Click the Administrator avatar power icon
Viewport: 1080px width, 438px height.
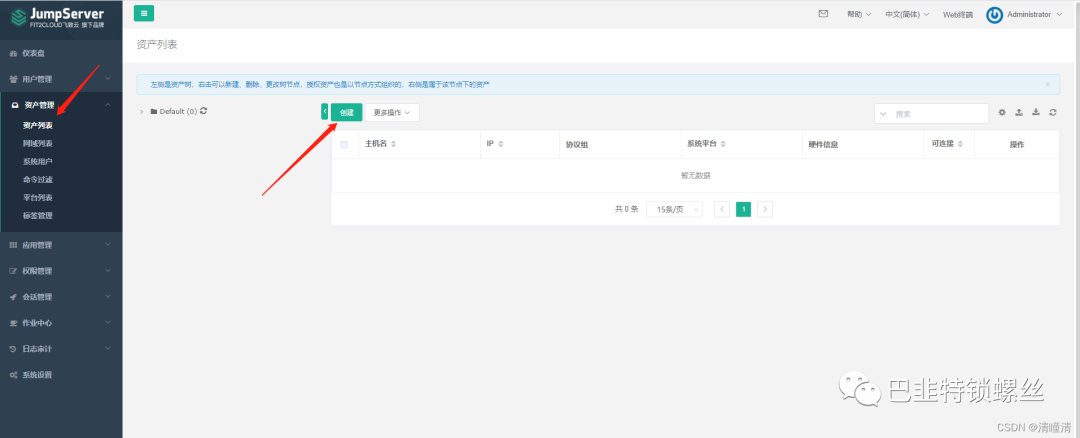click(x=994, y=14)
